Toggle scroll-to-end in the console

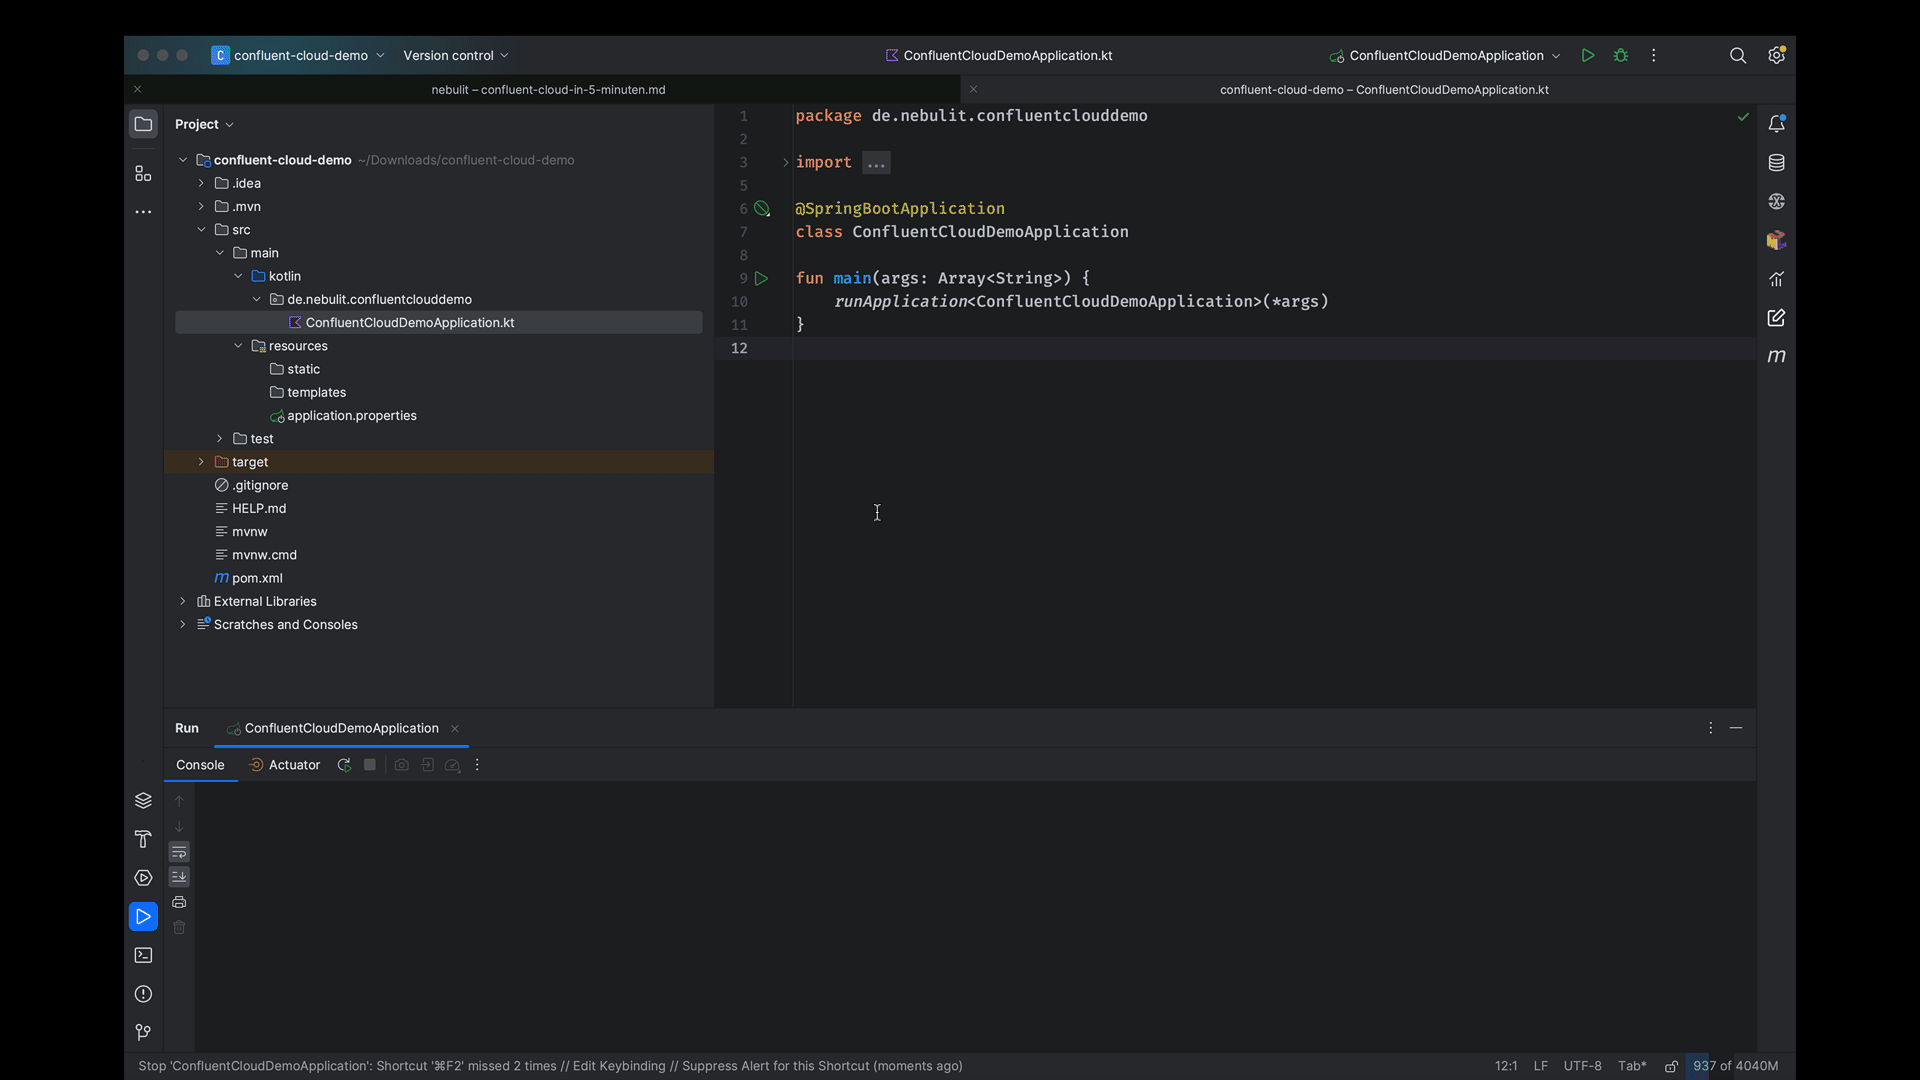coord(179,877)
